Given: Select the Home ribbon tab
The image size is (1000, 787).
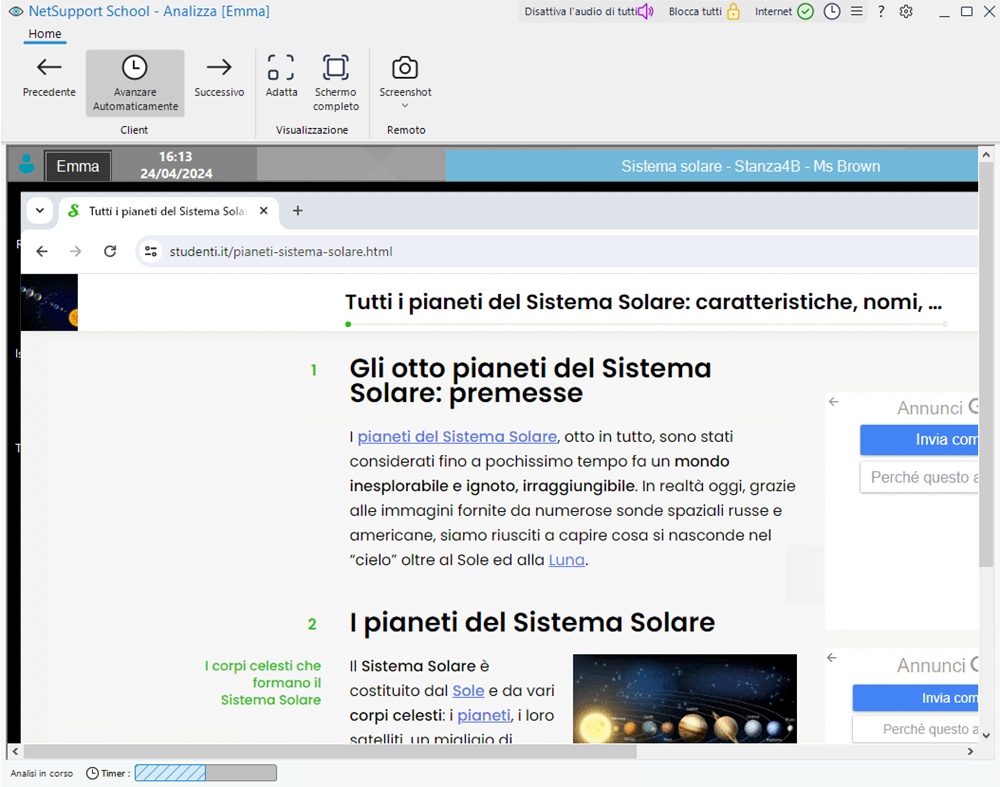Looking at the screenshot, I should (x=45, y=34).
